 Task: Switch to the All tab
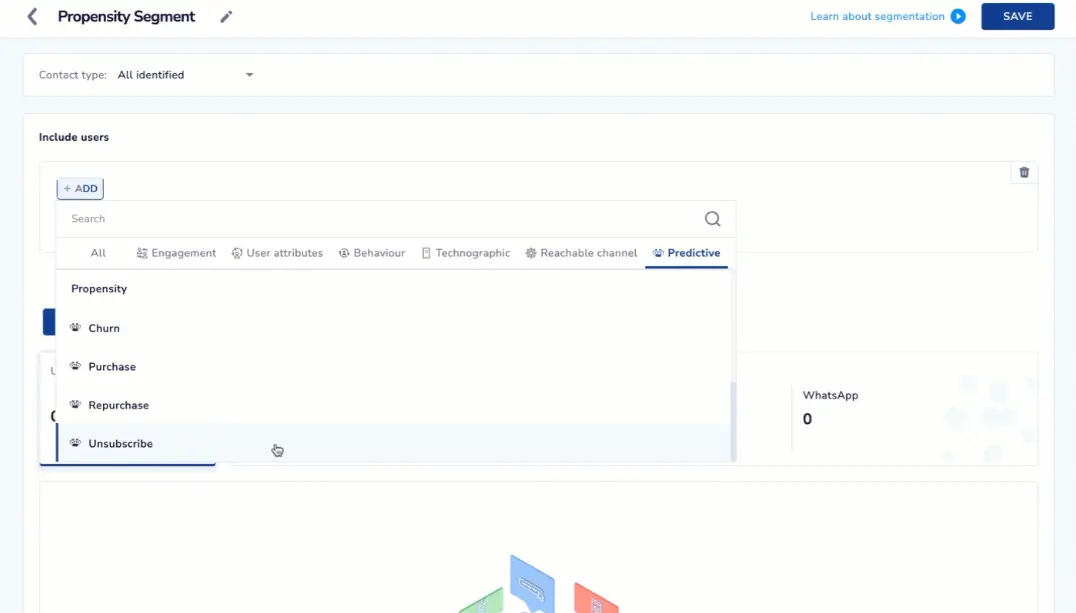coord(98,253)
